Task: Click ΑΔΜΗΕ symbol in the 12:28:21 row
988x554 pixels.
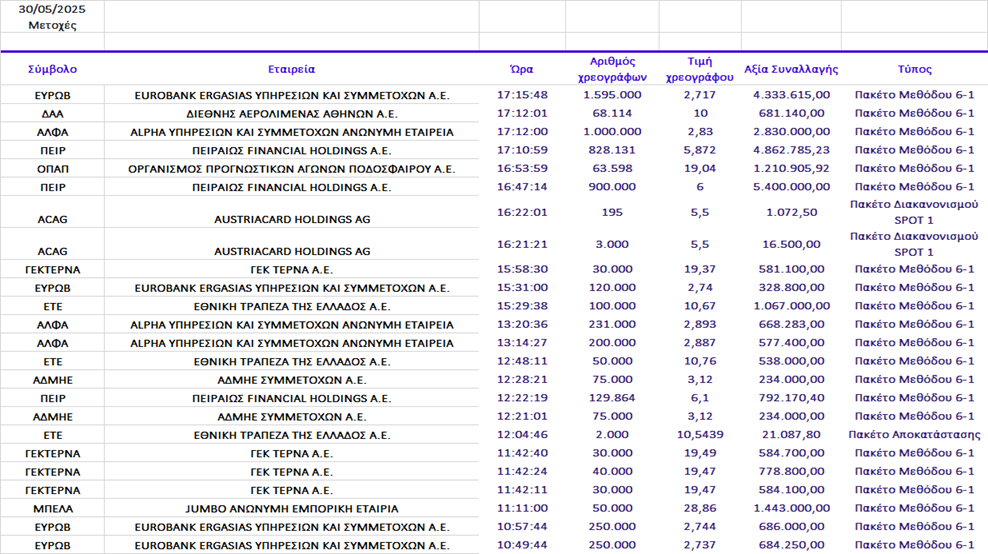Action: 52,380
